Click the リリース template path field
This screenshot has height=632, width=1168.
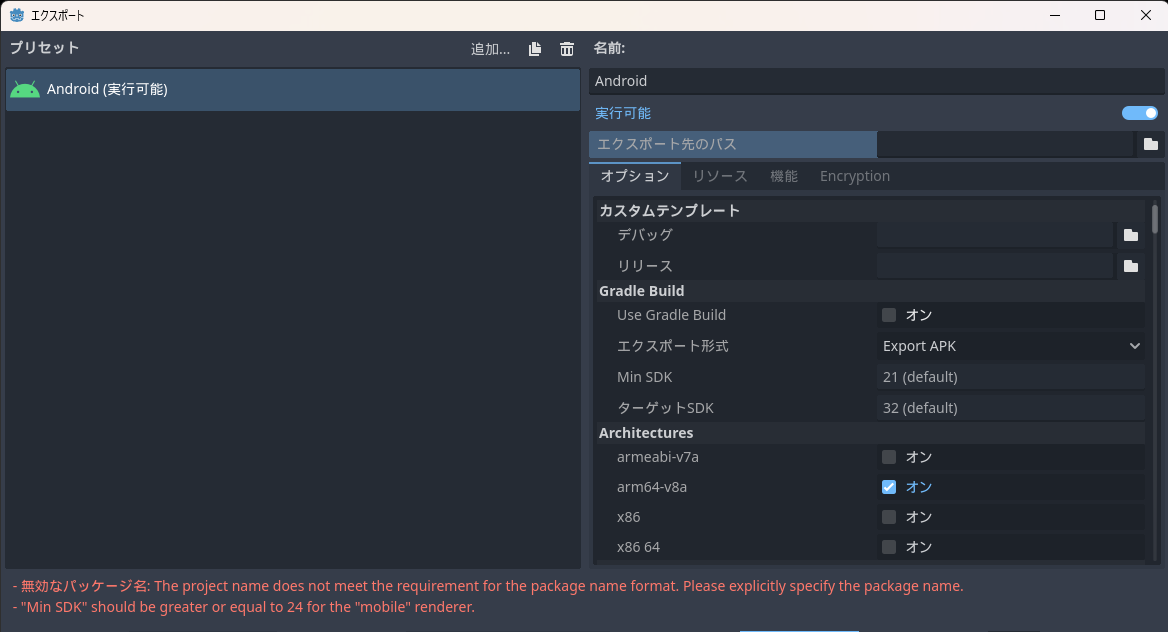pos(995,266)
